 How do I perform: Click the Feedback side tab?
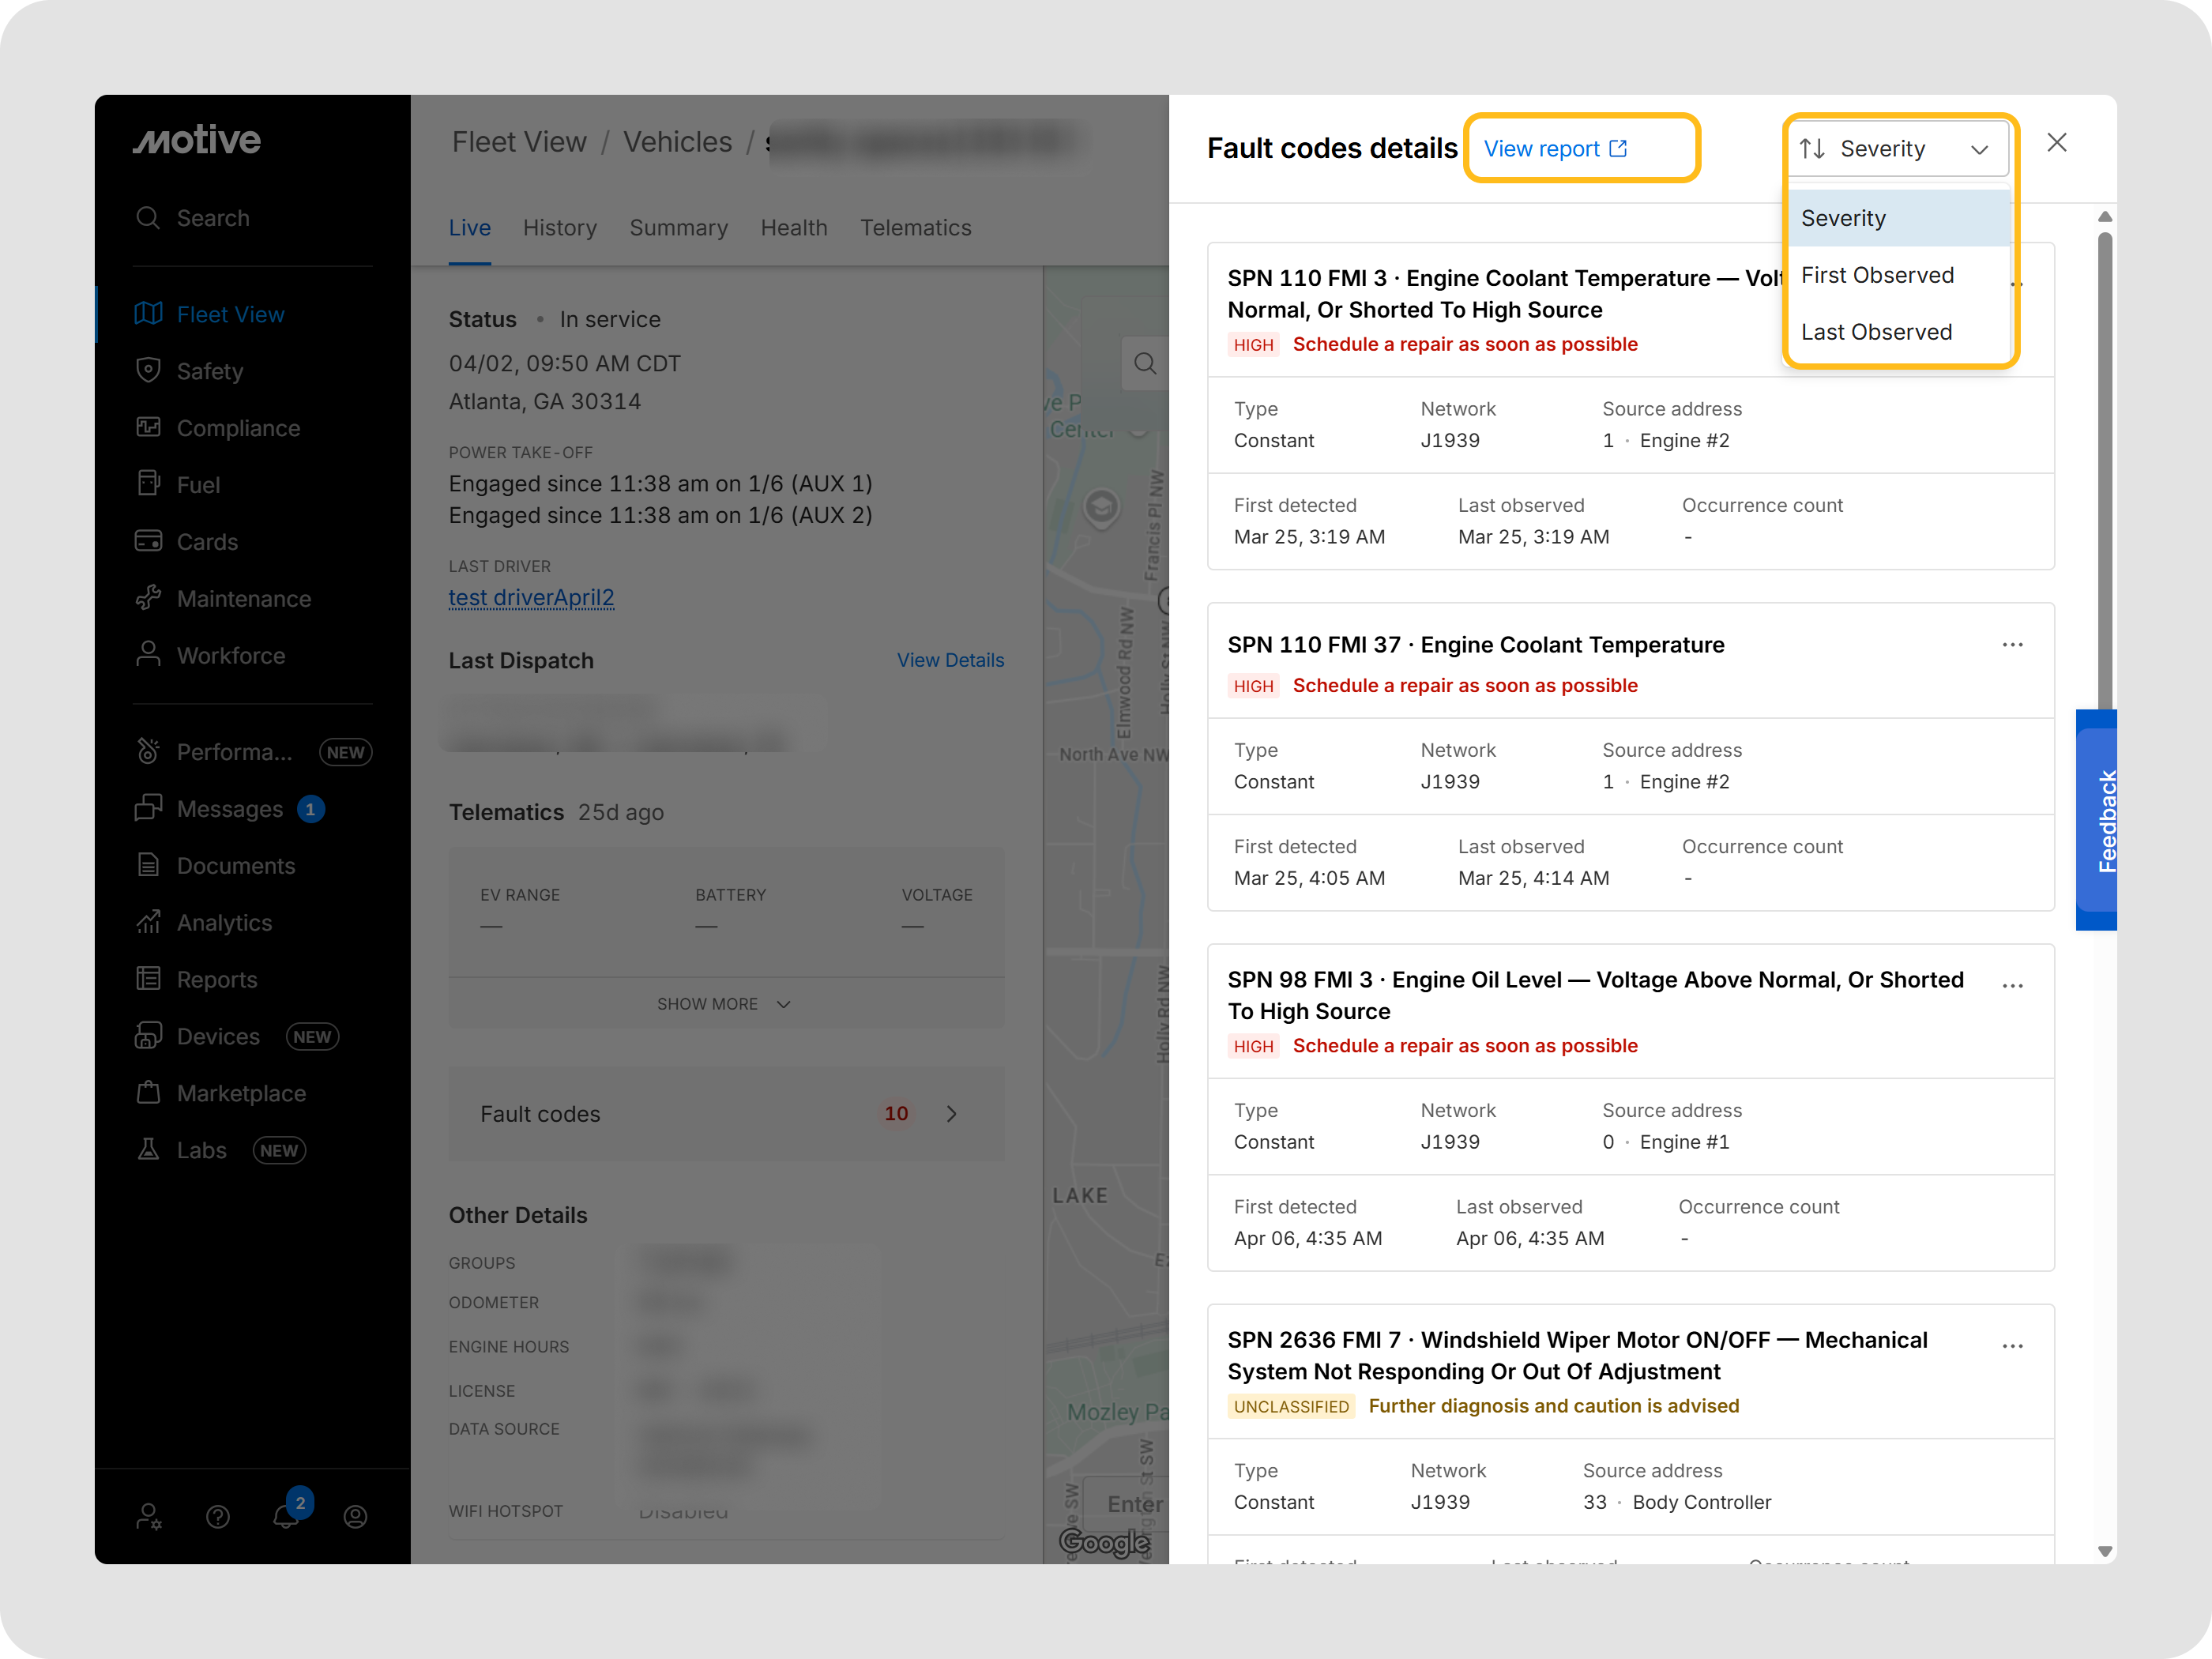(x=2098, y=820)
